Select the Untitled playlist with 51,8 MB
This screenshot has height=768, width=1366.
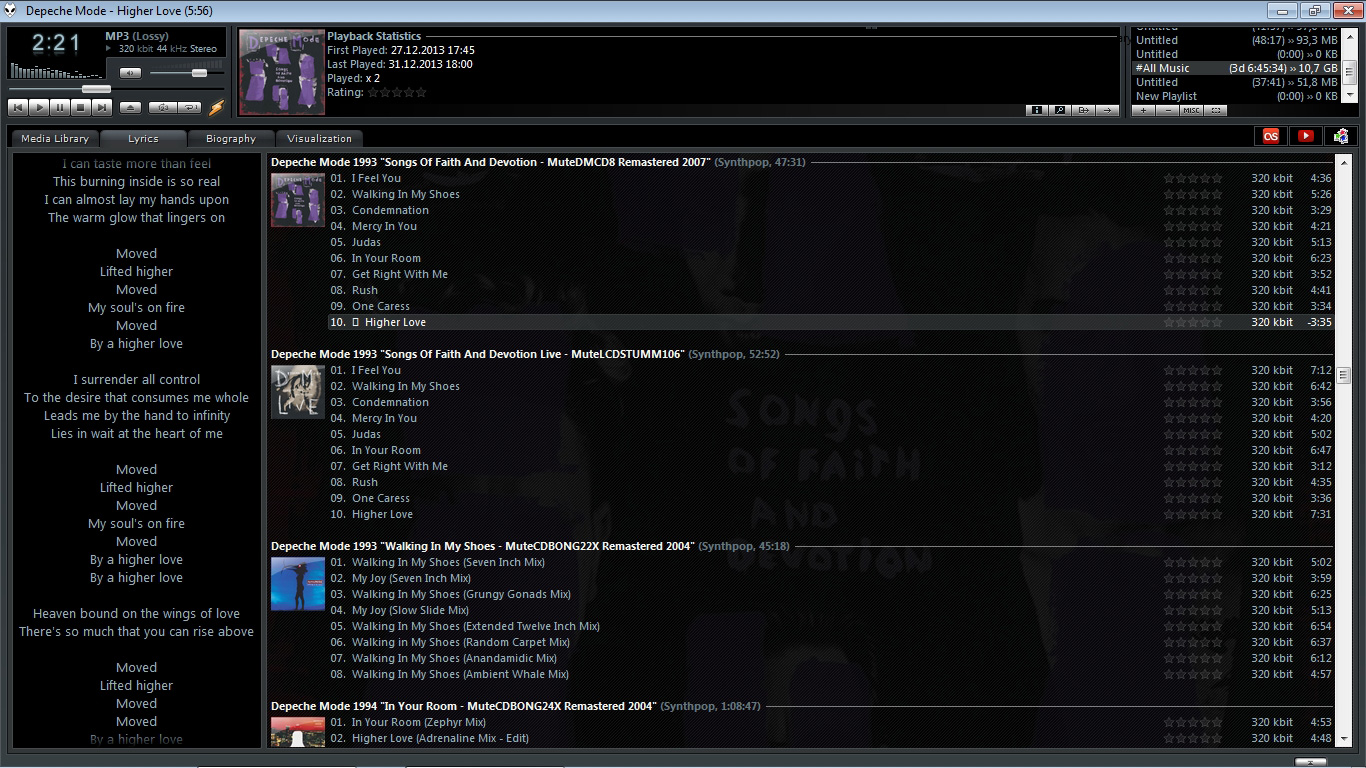1236,82
